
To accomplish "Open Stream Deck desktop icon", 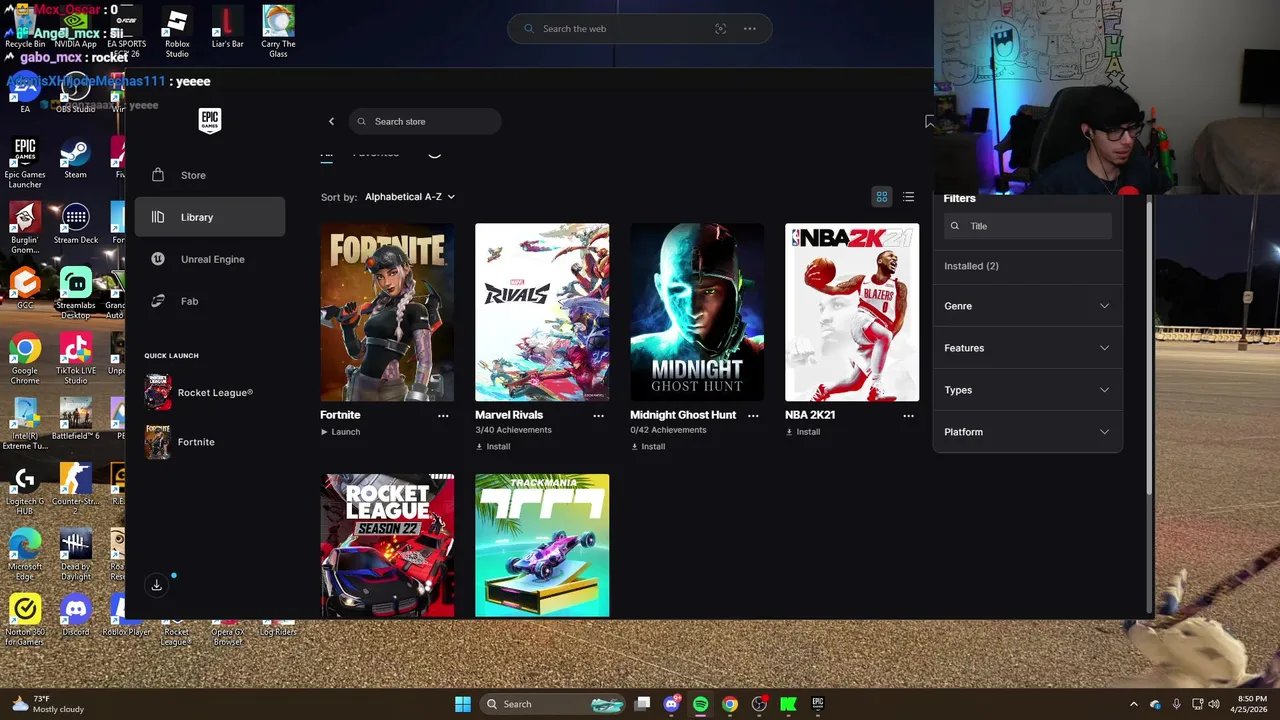I will pos(76,225).
